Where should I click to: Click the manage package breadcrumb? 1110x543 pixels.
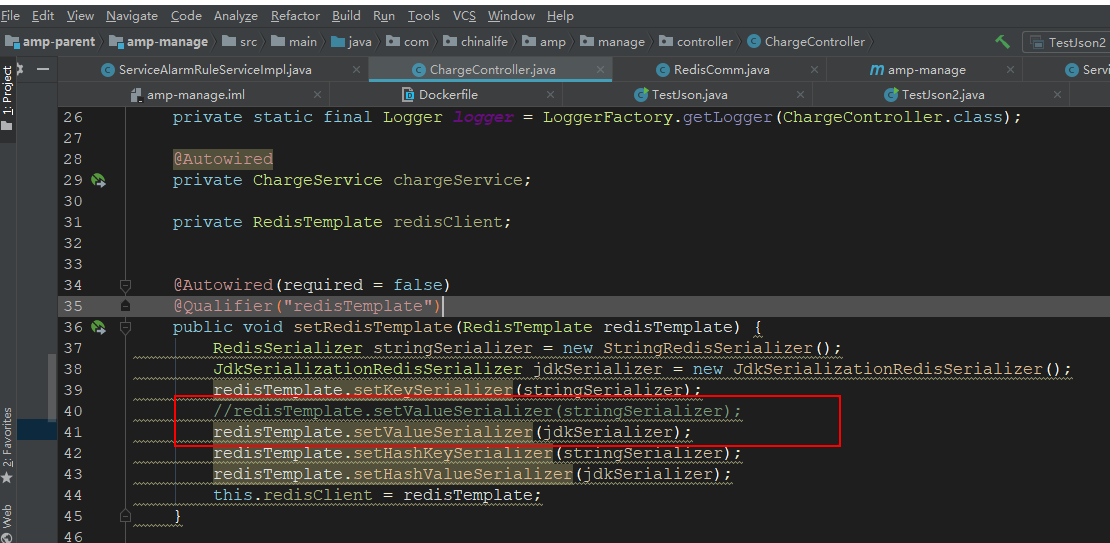point(612,42)
